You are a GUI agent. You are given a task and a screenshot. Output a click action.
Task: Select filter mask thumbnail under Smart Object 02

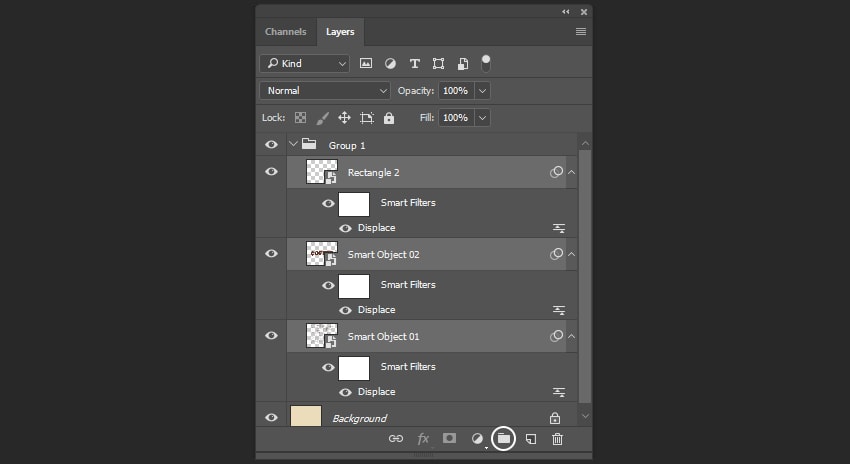coord(354,286)
